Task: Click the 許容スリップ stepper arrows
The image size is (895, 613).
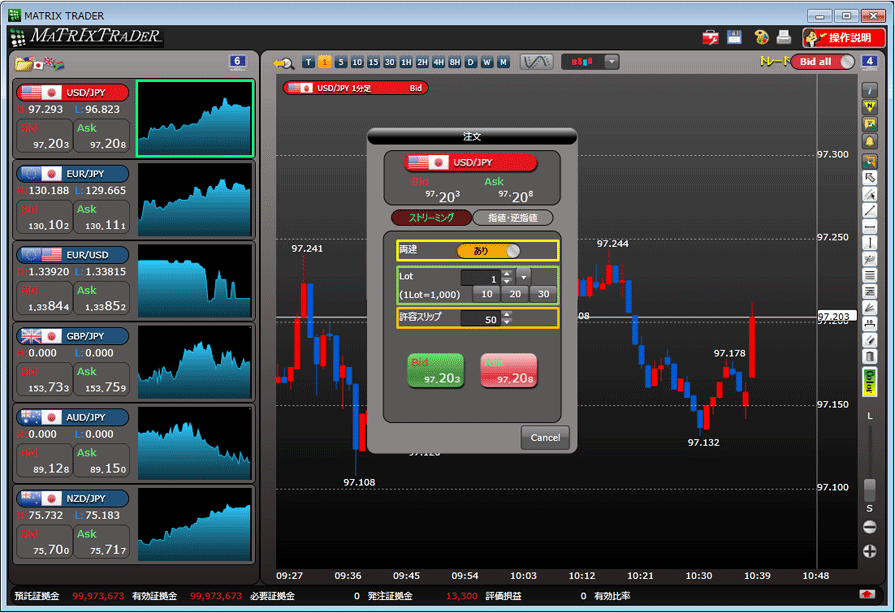Action: (x=506, y=318)
